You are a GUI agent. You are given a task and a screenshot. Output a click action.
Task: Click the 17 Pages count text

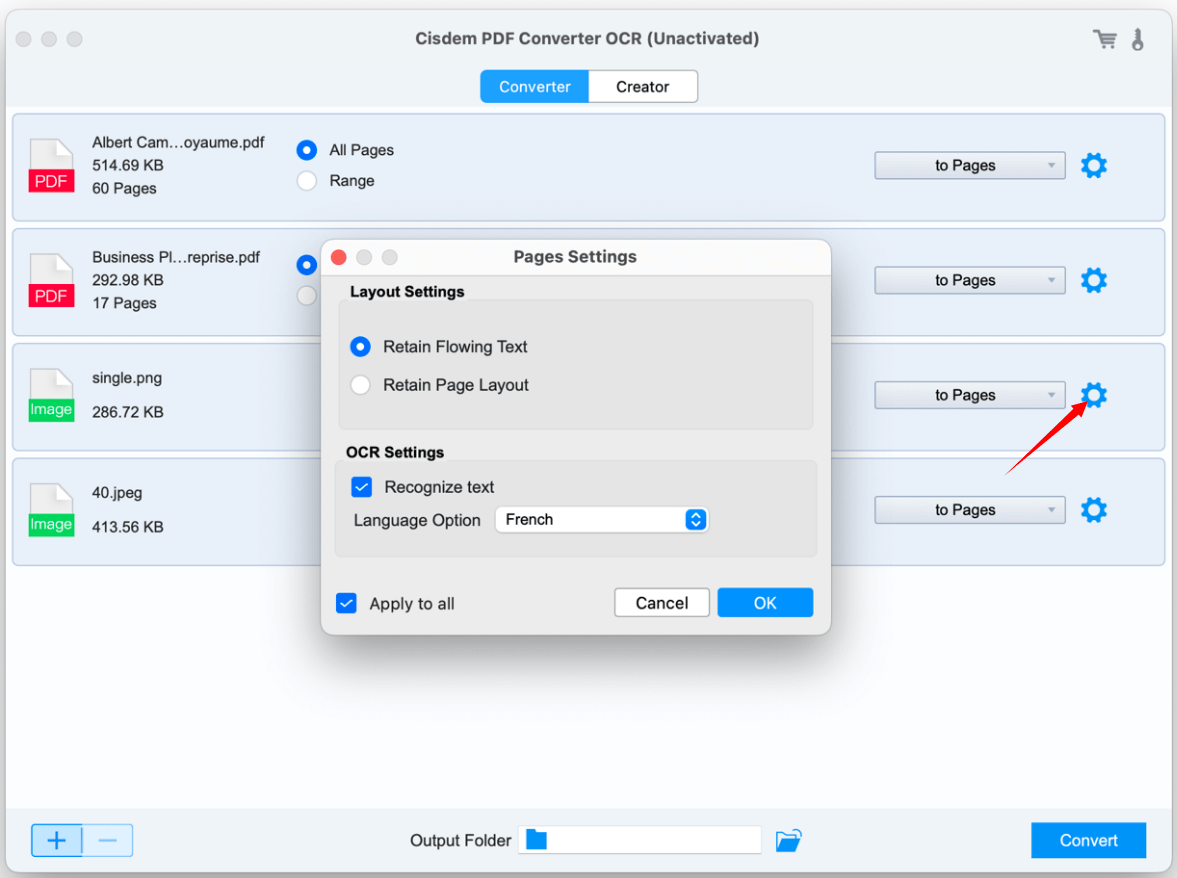(x=125, y=303)
